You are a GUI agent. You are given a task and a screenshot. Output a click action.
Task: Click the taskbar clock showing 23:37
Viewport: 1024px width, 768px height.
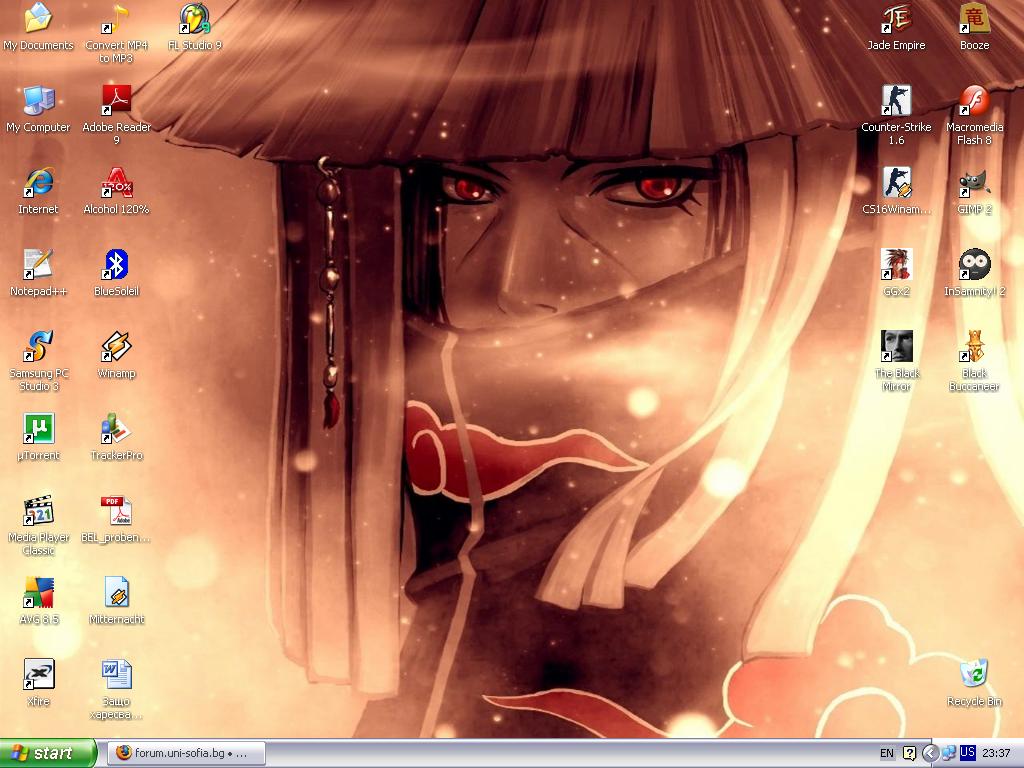coord(996,753)
